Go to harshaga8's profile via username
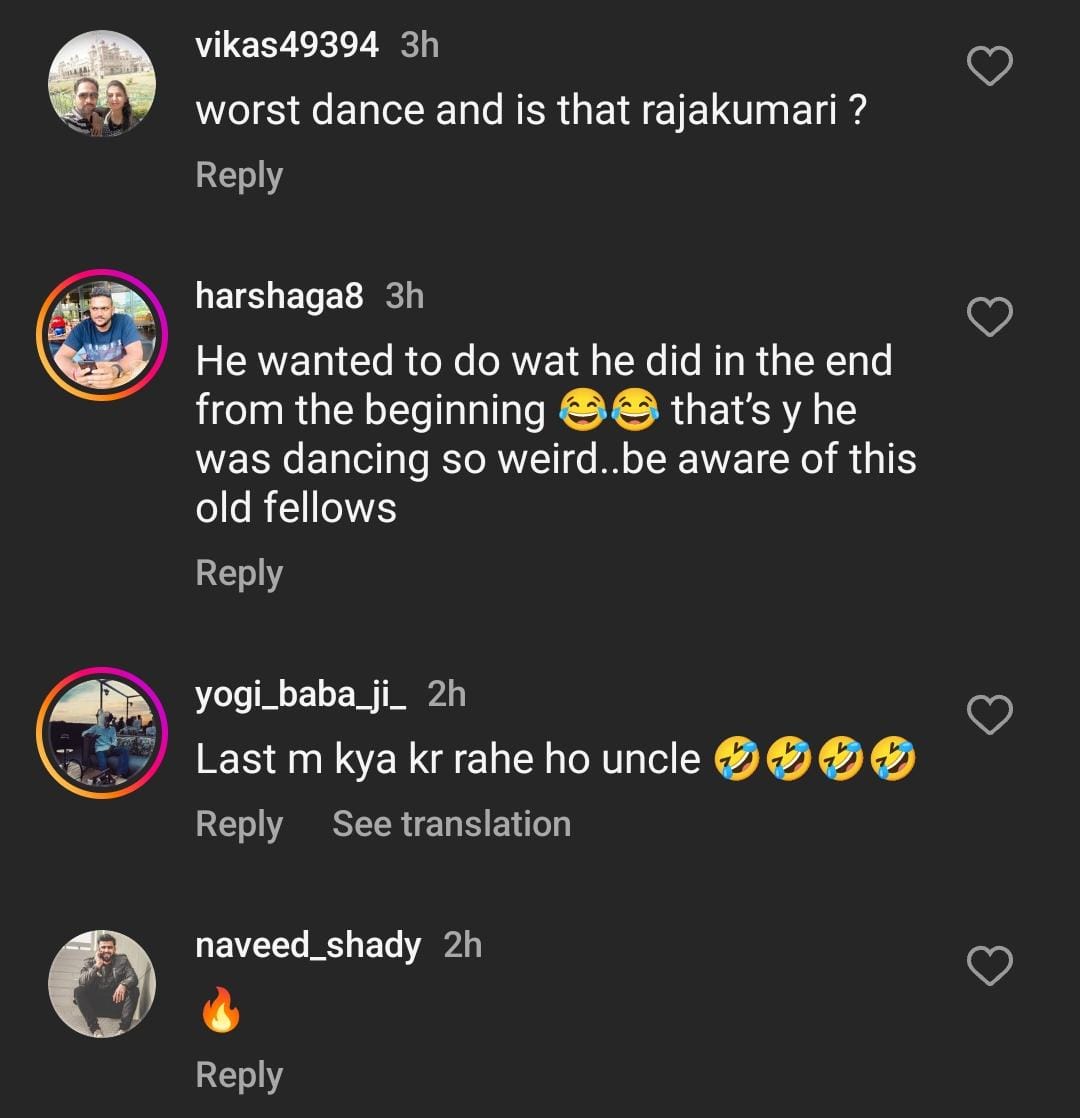Screen dimensions: 1080x1118 279,296
